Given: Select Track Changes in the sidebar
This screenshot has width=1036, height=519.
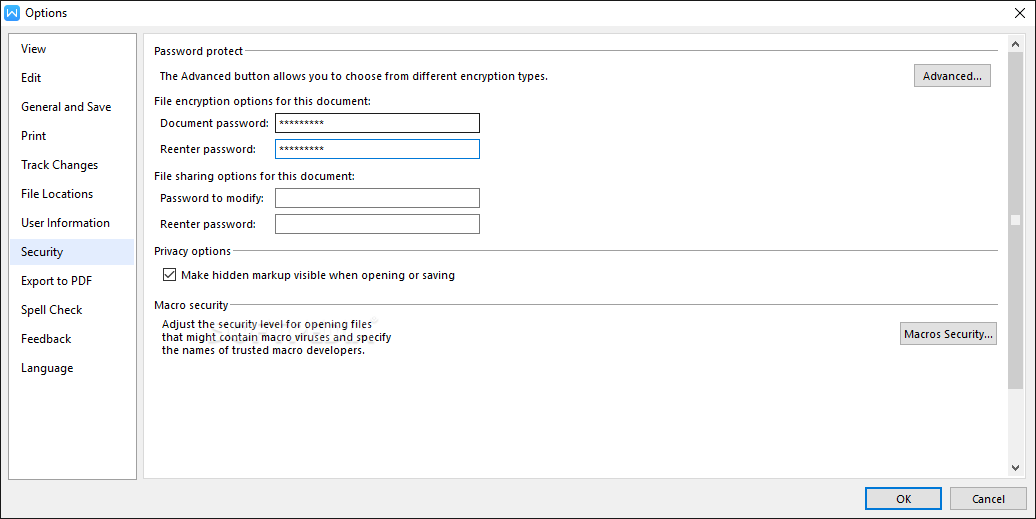Looking at the screenshot, I should click(x=71, y=165).
